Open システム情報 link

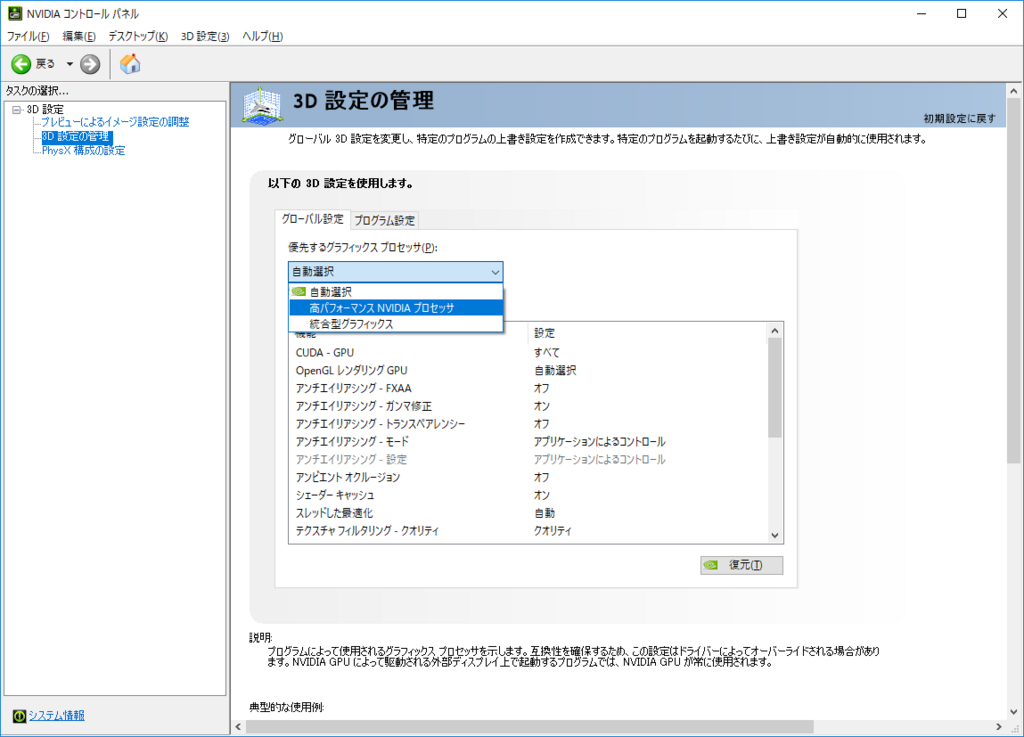(56, 715)
